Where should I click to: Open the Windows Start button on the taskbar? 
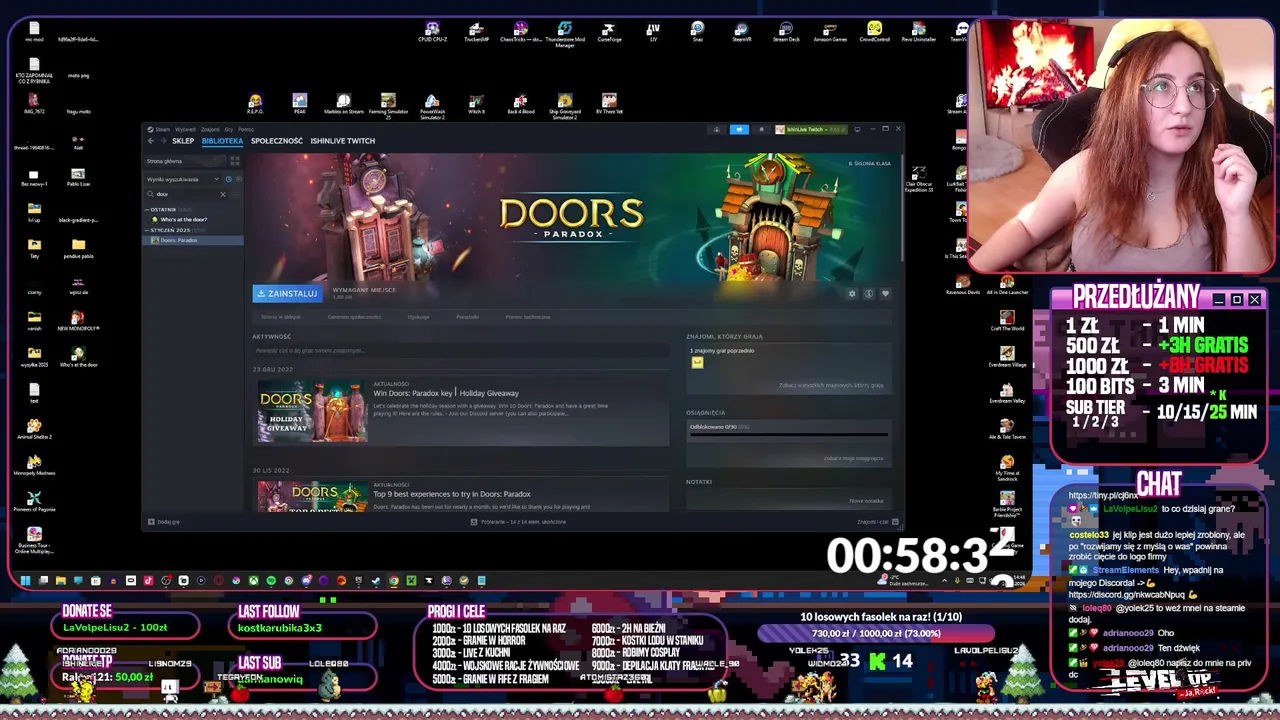25,580
